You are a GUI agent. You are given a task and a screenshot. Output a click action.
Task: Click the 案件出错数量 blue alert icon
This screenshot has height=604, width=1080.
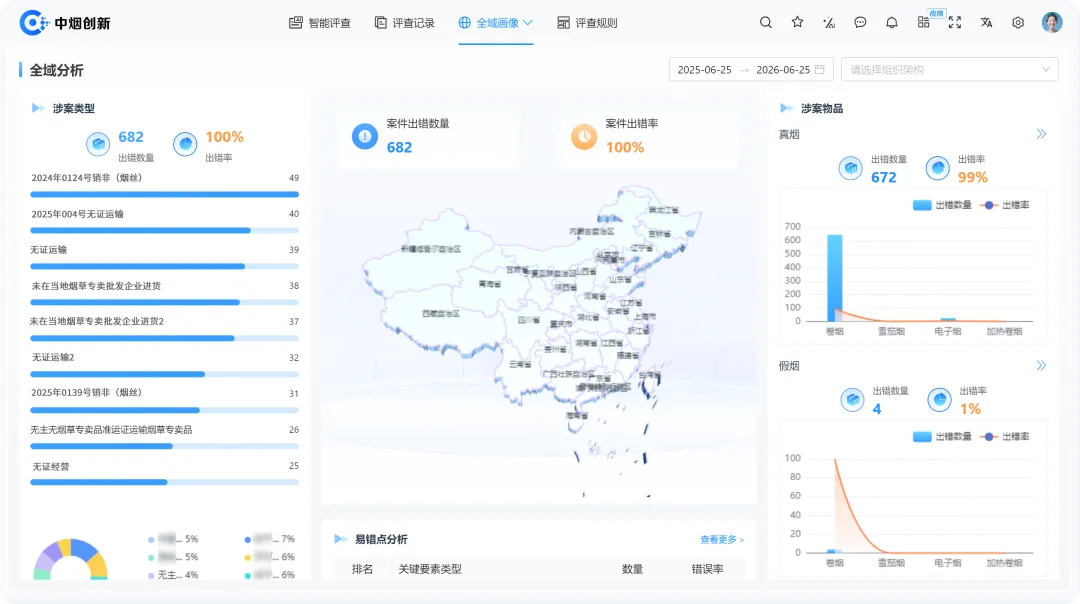(x=365, y=136)
